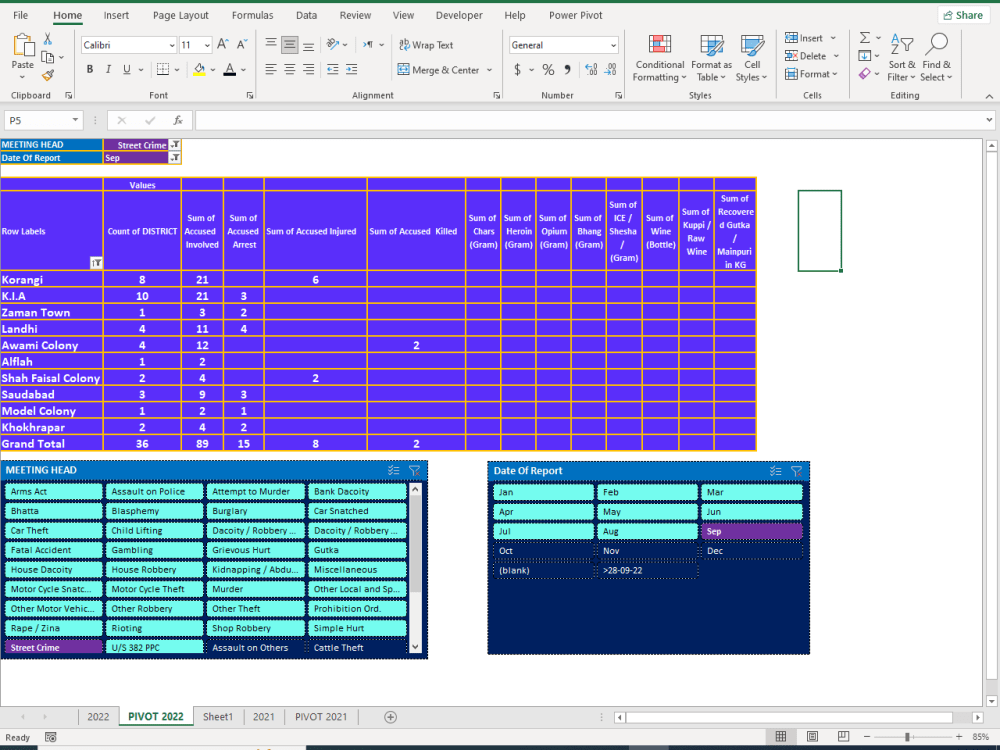Toggle bold formatting in the Font group
This screenshot has height=750, width=1000.
click(91, 68)
